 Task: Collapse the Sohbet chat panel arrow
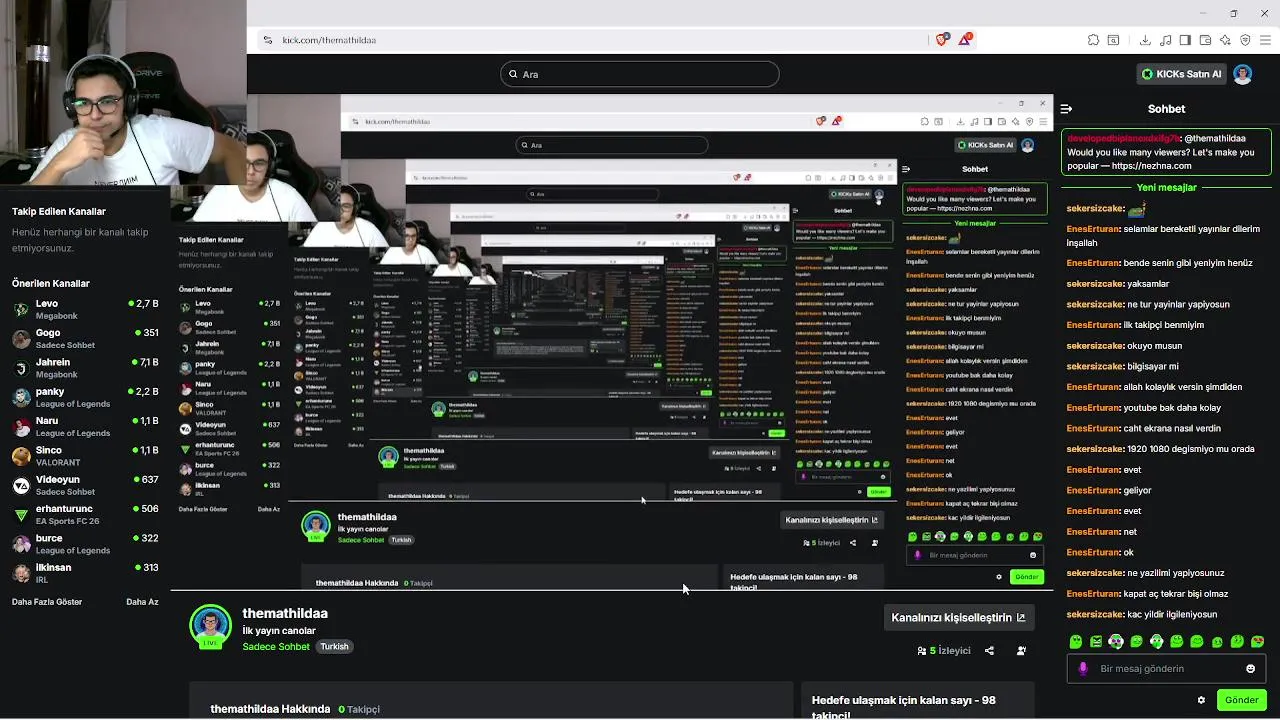1066,109
